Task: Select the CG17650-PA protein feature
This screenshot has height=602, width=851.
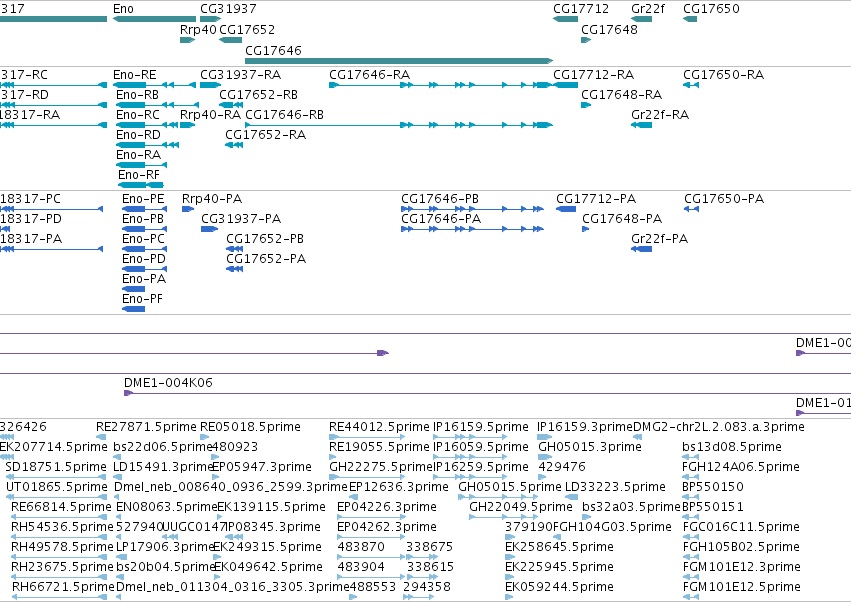Action: (691, 209)
